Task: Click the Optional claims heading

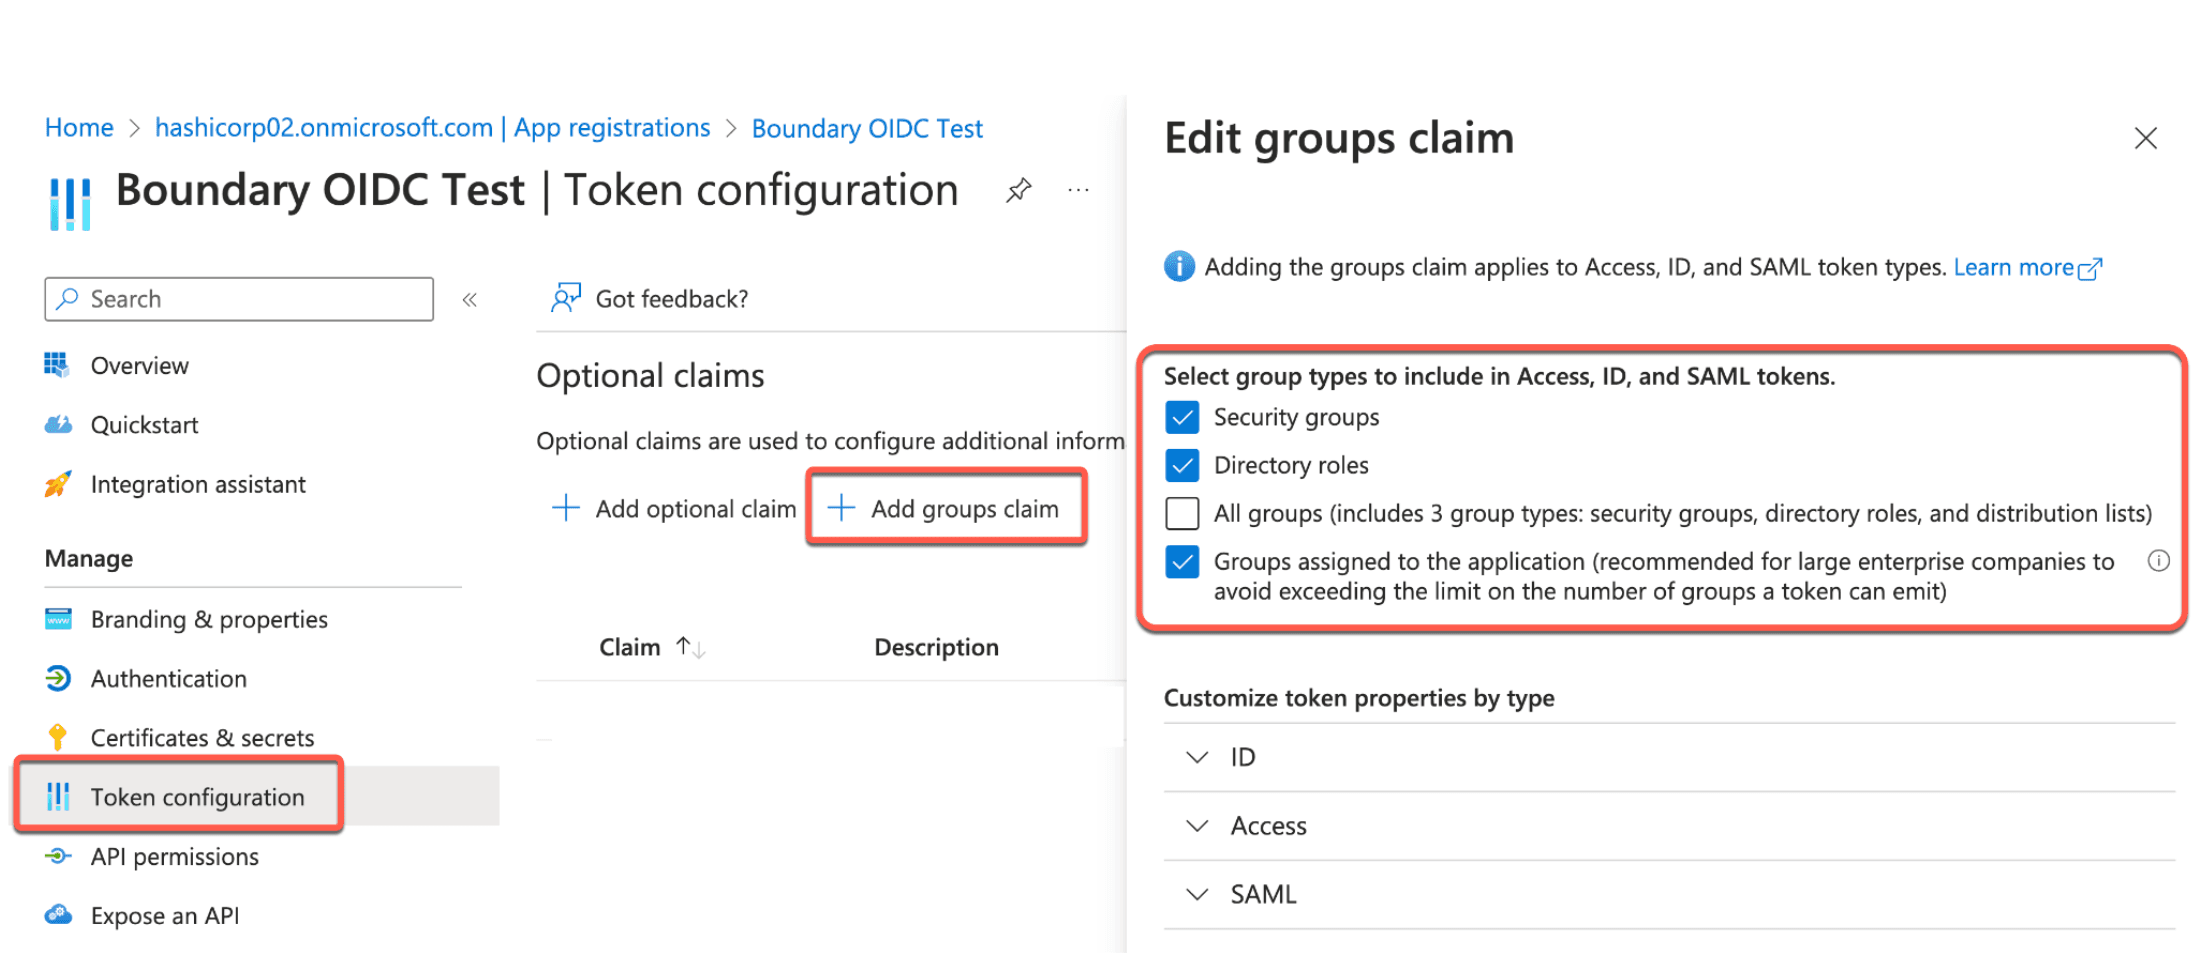Action: pyautogui.click(x=650, y=376)
